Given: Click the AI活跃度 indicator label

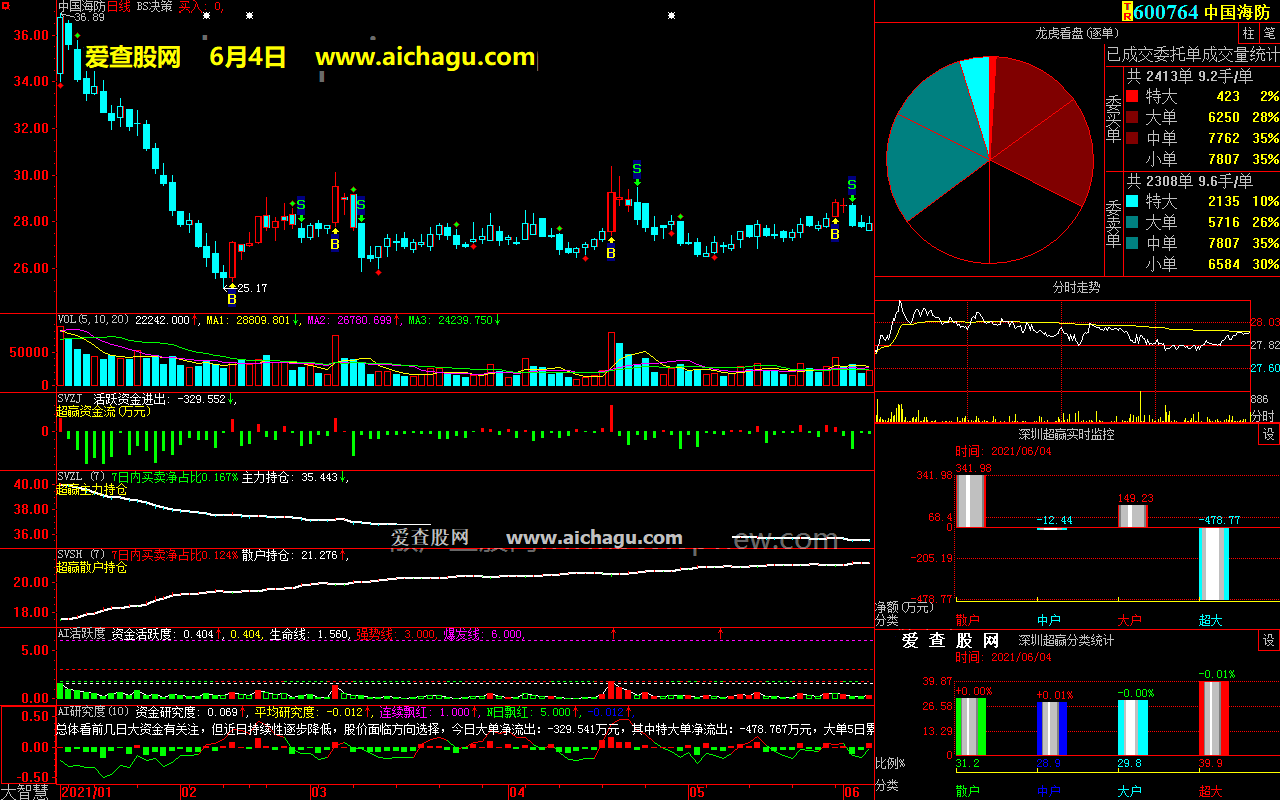Looking at the screenshot, I should click(81, 633).
